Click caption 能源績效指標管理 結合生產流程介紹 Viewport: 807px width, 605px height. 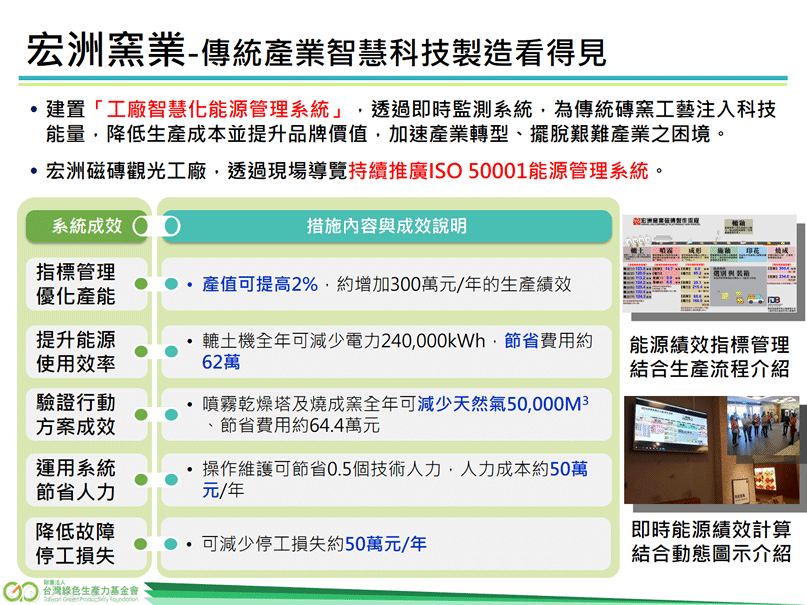(709, 357)
